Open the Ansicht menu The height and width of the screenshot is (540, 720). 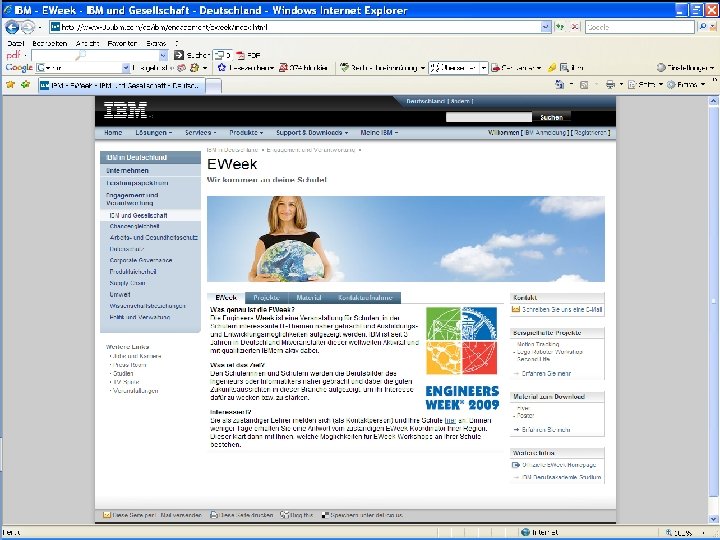coord(87,43)
